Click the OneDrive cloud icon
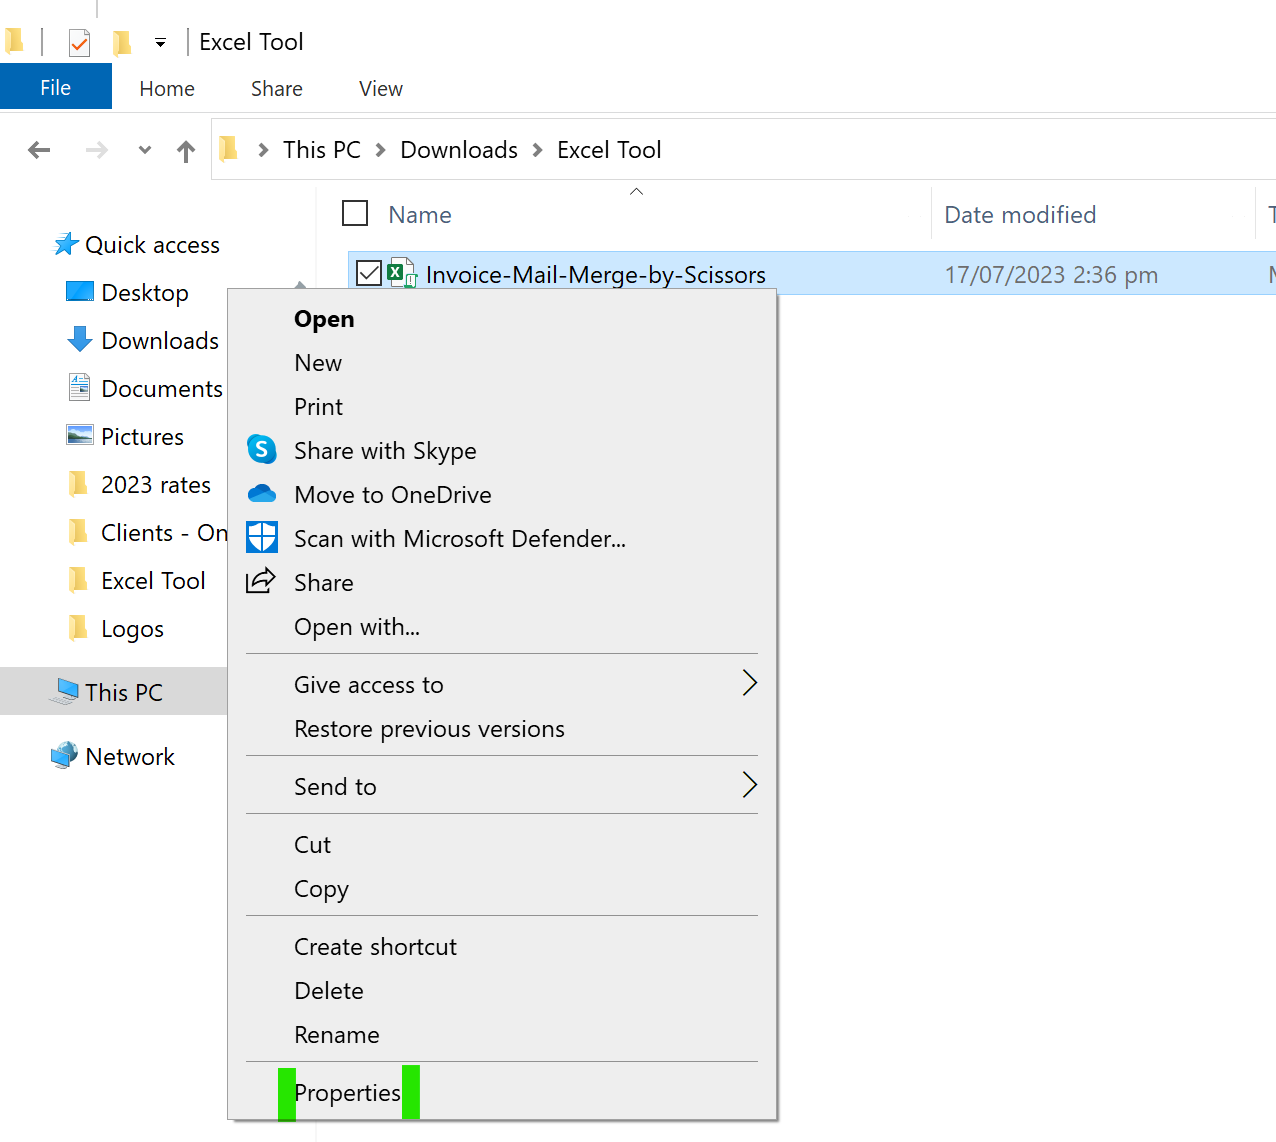The image size is (1276, 1142). tap(261, 494)
